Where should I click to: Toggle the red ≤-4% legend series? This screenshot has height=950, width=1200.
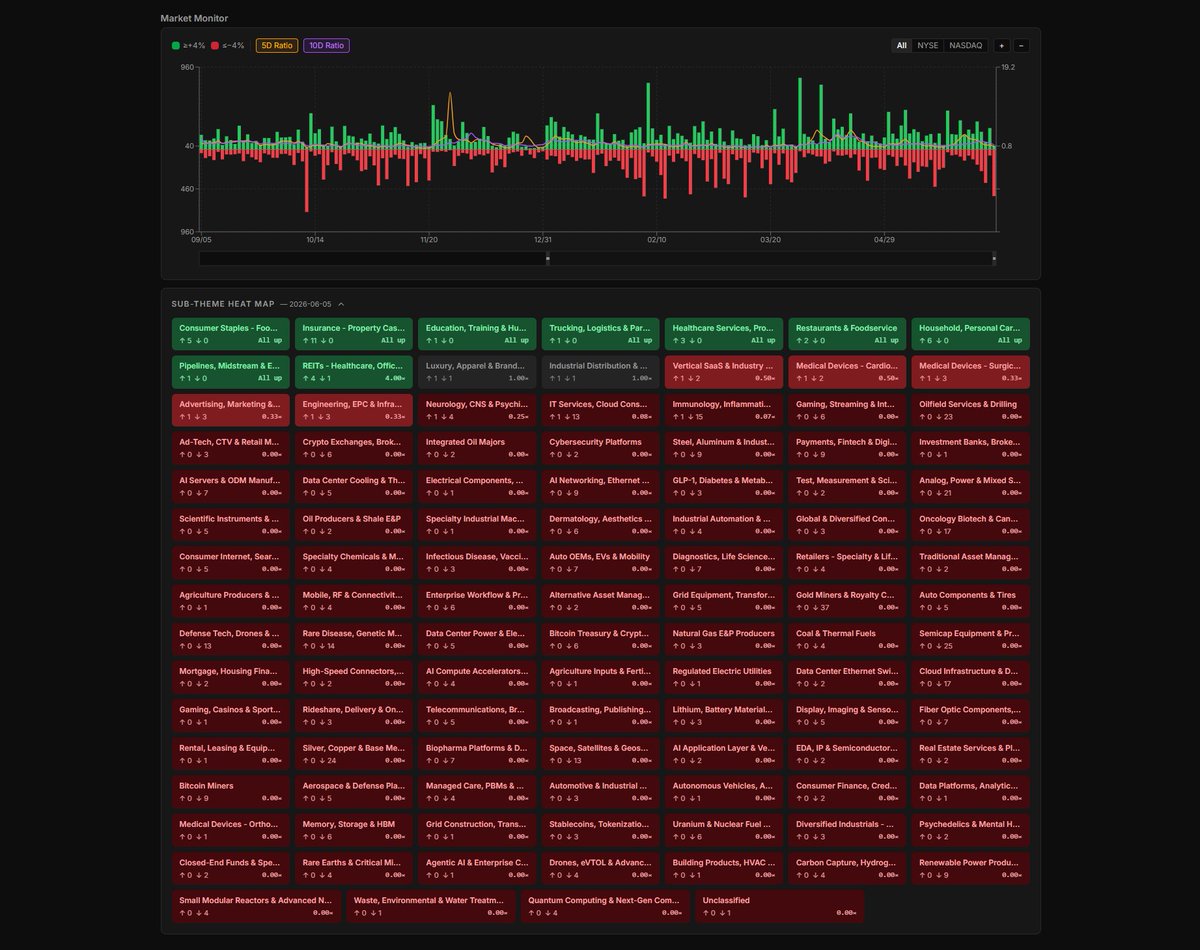point(228,45)
